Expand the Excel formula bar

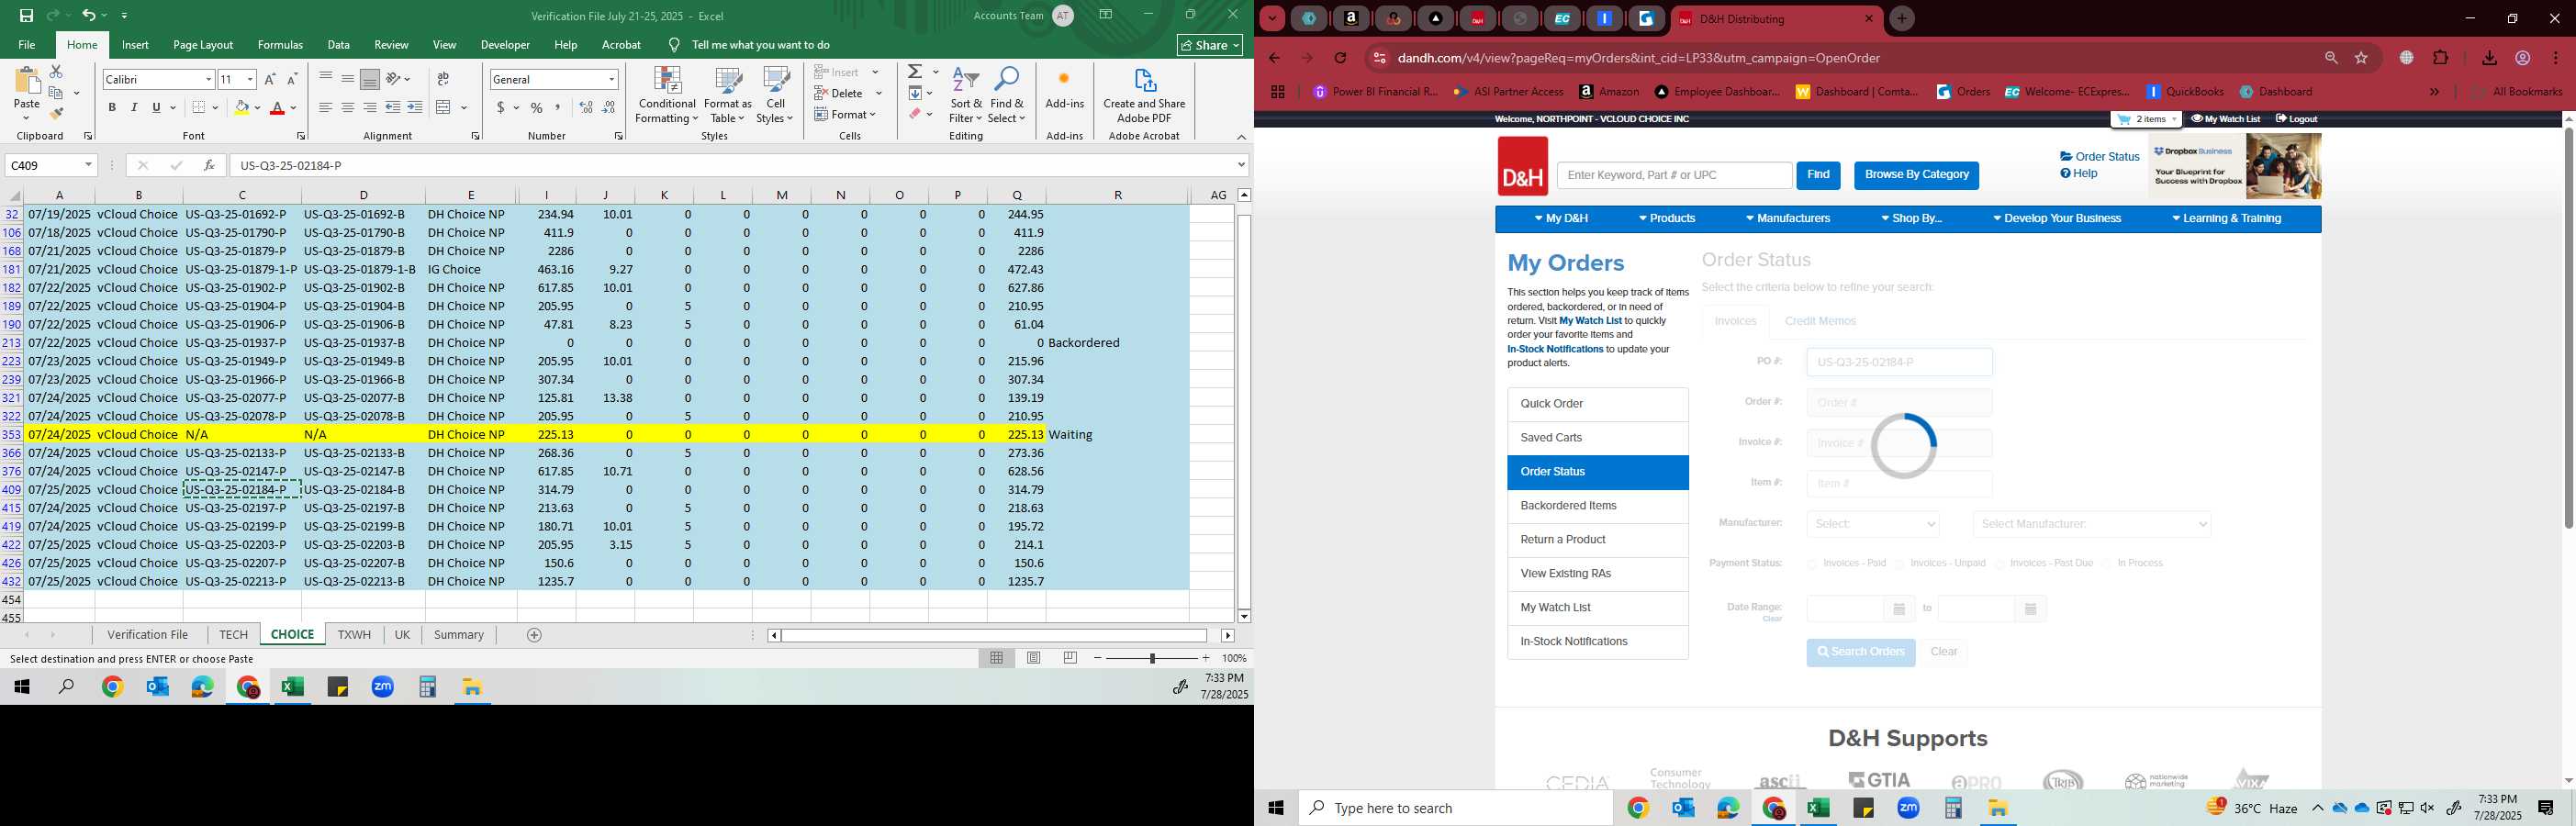click(1241, 165)
